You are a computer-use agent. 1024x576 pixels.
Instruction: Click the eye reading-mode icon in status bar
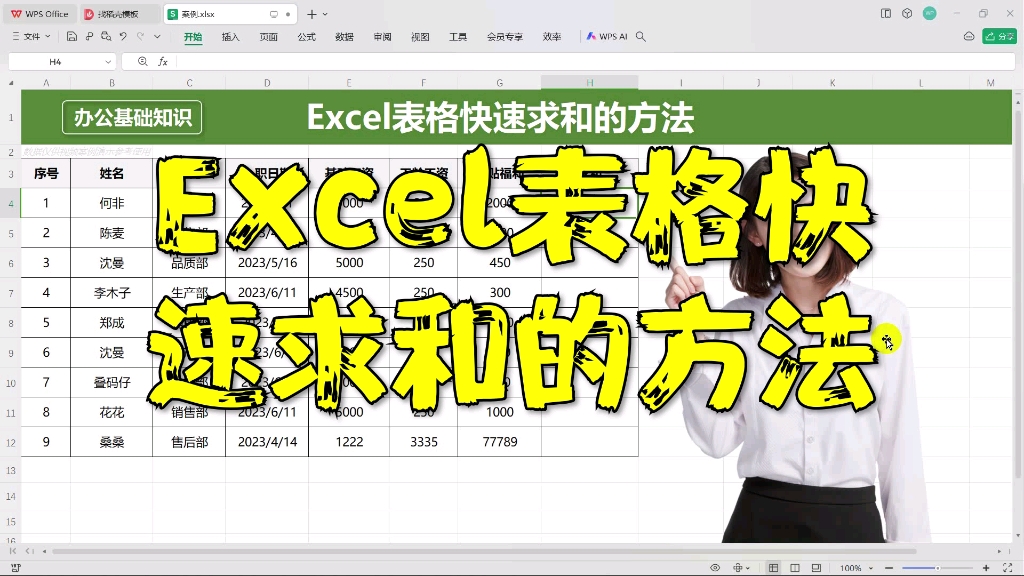tap(715, 568)
